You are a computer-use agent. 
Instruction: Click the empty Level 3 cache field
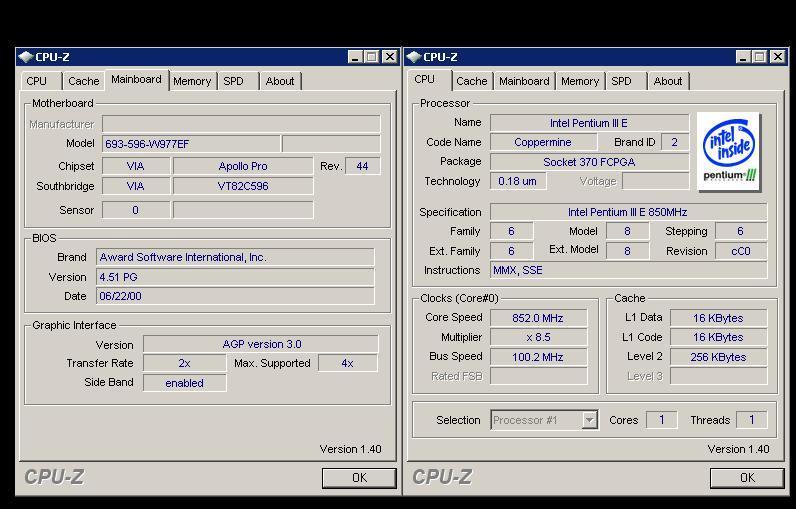click(x=718, y=376)
